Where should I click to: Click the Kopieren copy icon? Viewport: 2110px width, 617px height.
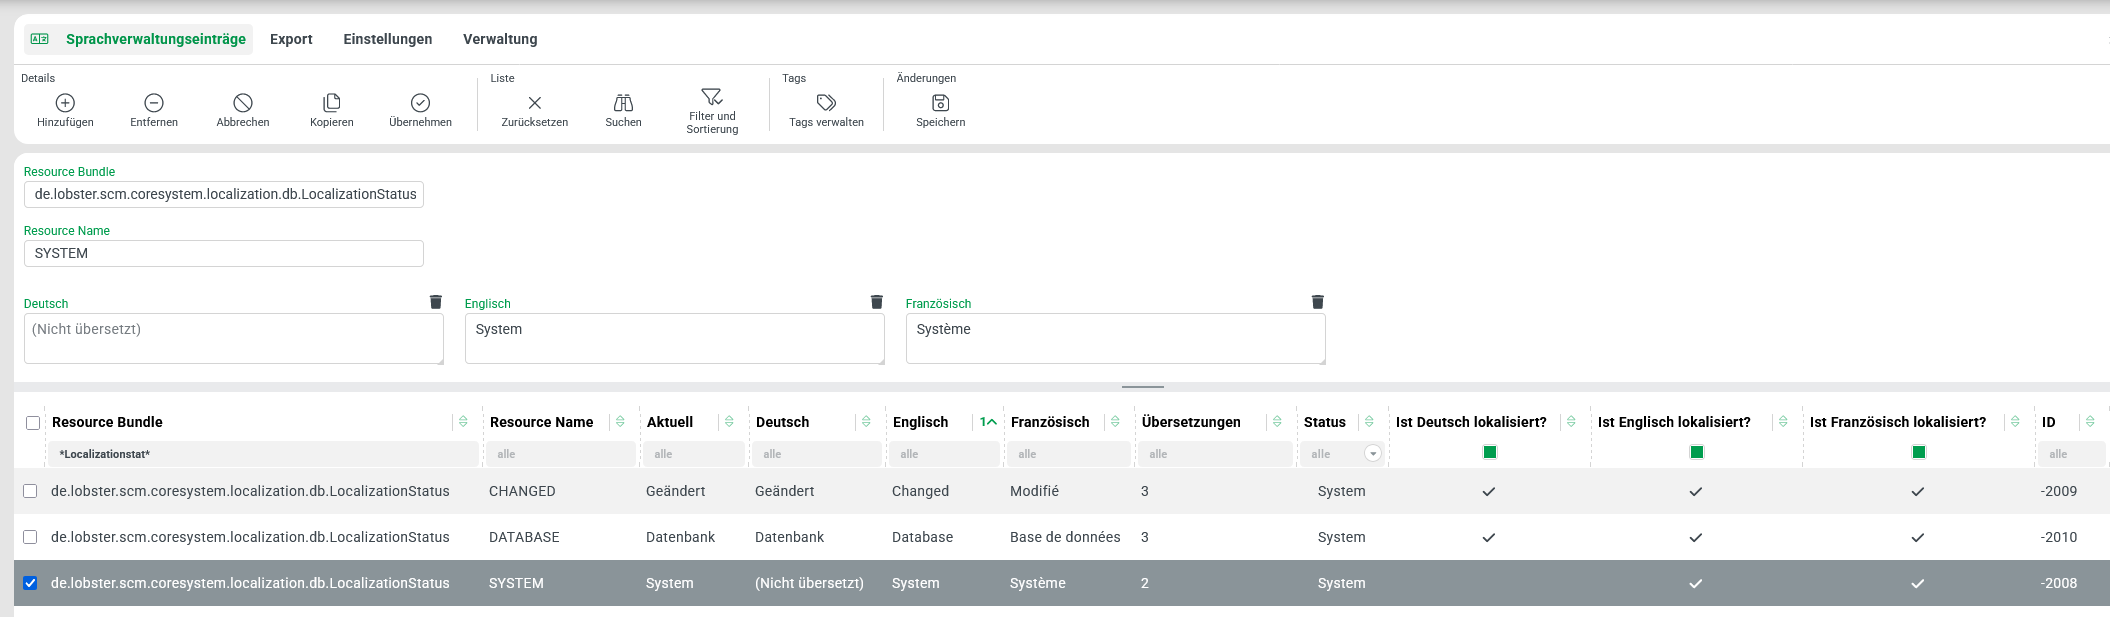click(x=332, y=103)
